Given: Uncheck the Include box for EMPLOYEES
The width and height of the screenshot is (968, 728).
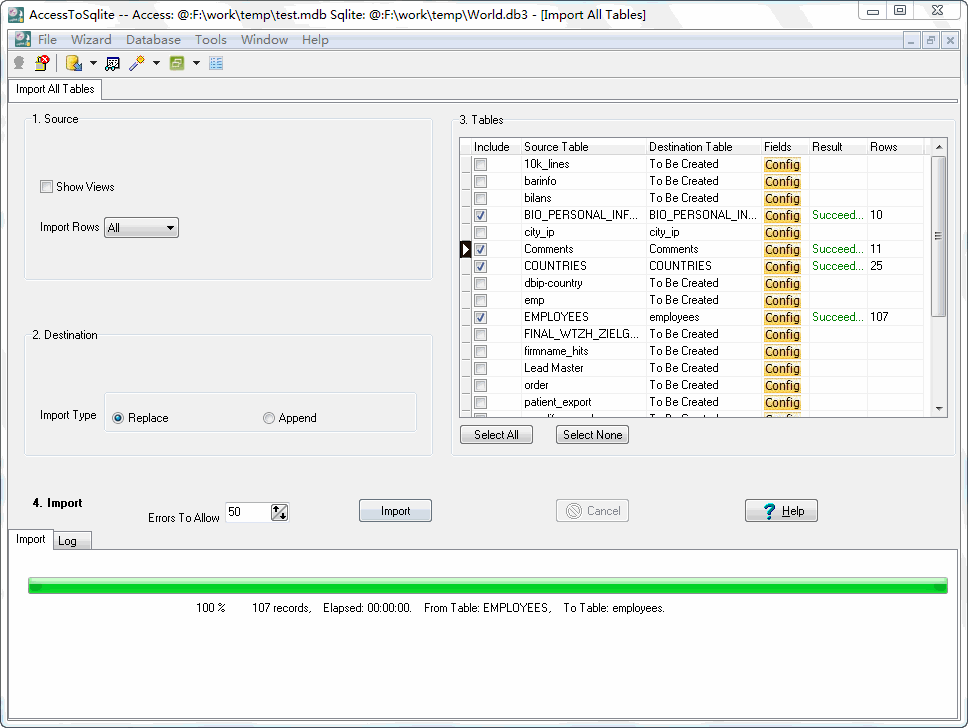Looking at the screenshot, I should tap(480, 317).
